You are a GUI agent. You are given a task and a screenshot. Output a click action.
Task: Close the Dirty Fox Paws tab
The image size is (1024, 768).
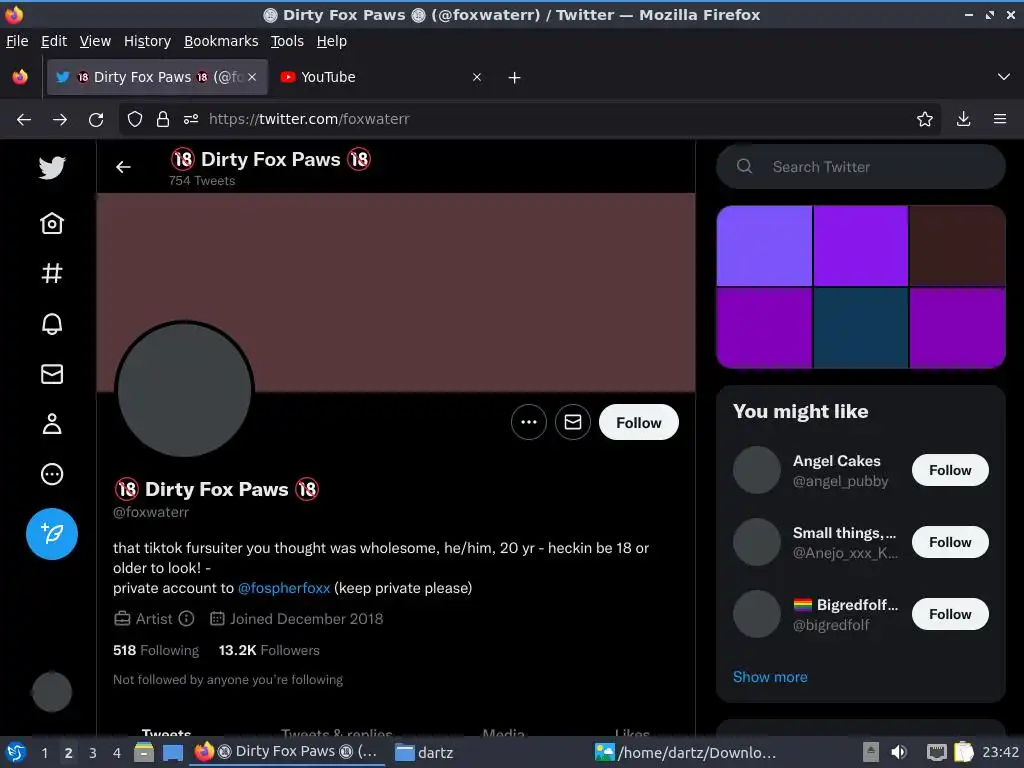tap(252, 77)
